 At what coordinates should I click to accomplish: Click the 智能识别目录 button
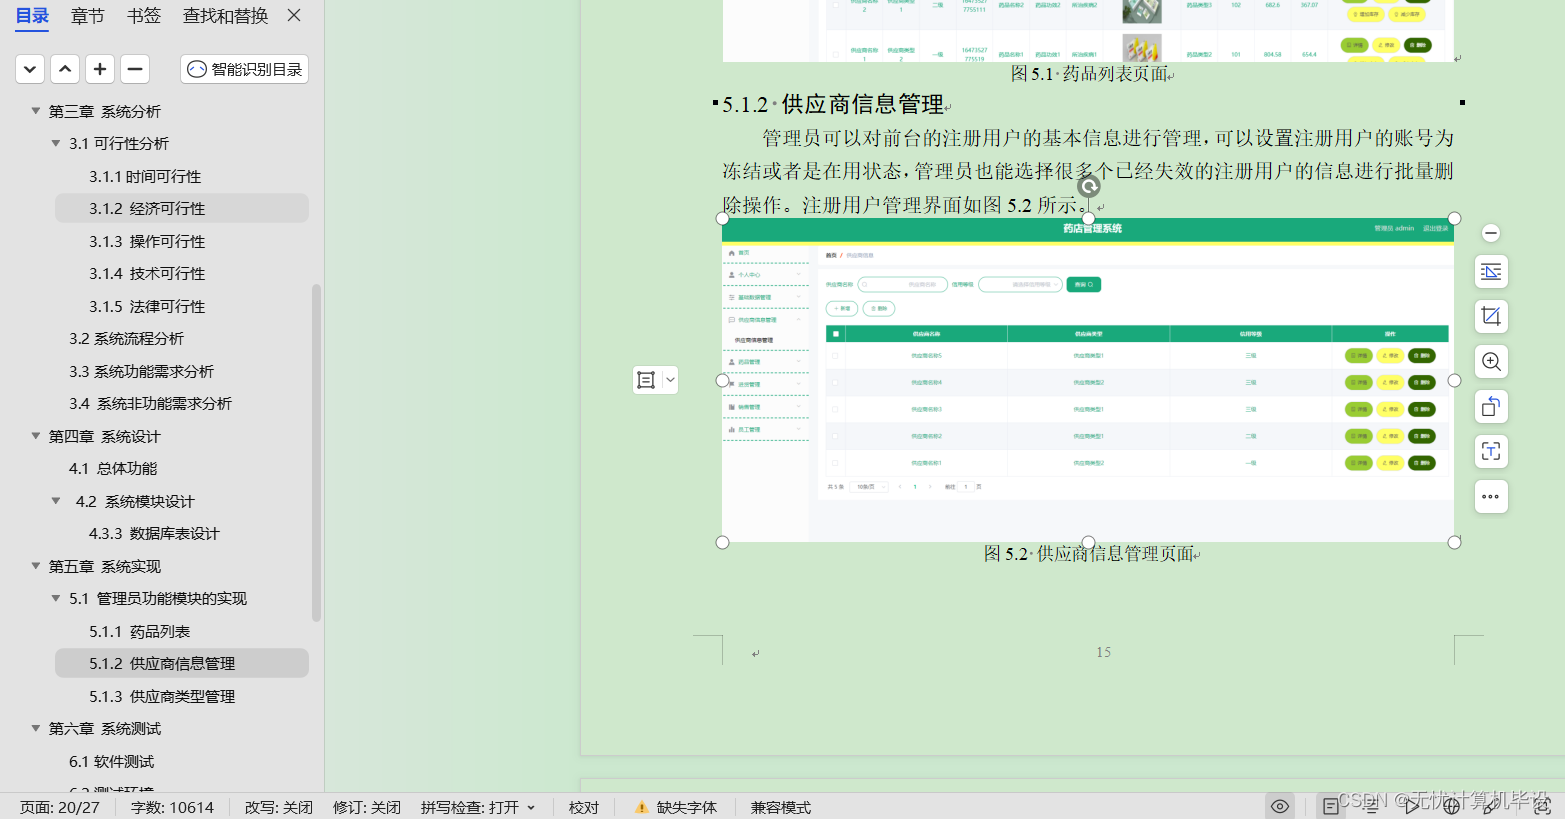pyautogui.click(x=243, y=68)
